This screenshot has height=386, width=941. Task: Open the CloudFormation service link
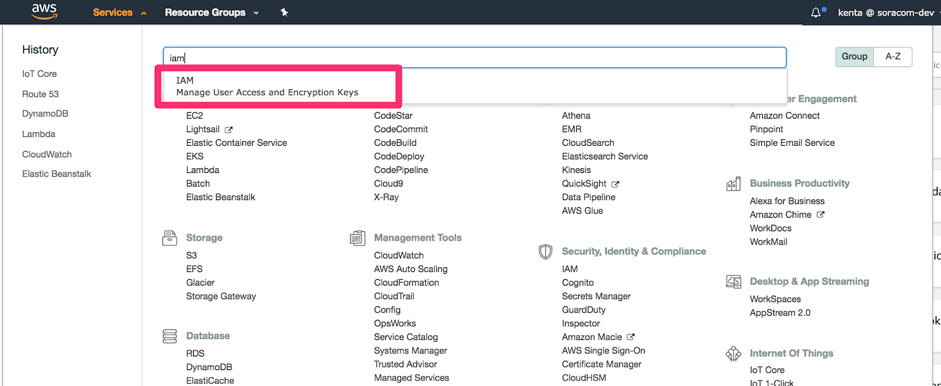click(406, 283)
